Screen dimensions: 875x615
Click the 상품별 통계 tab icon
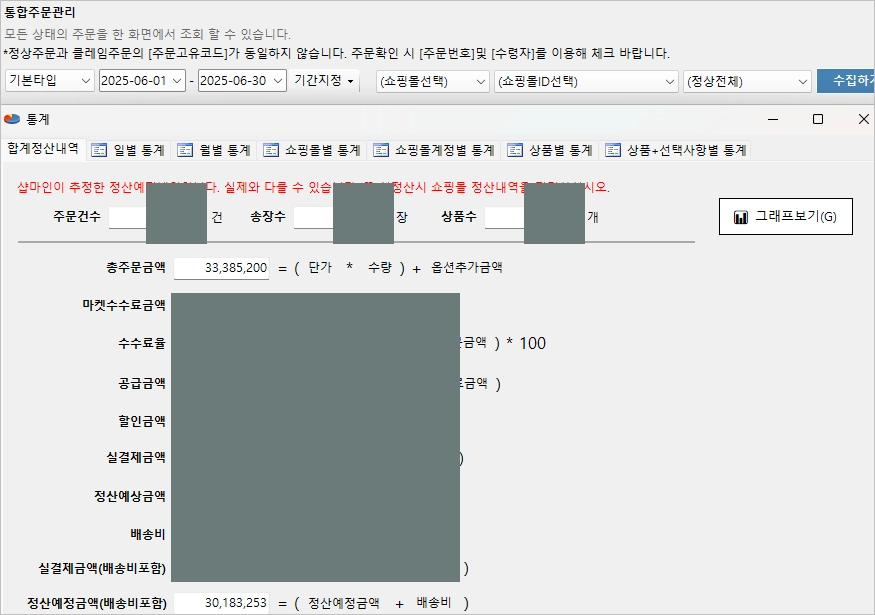click(x=515, y=150)
